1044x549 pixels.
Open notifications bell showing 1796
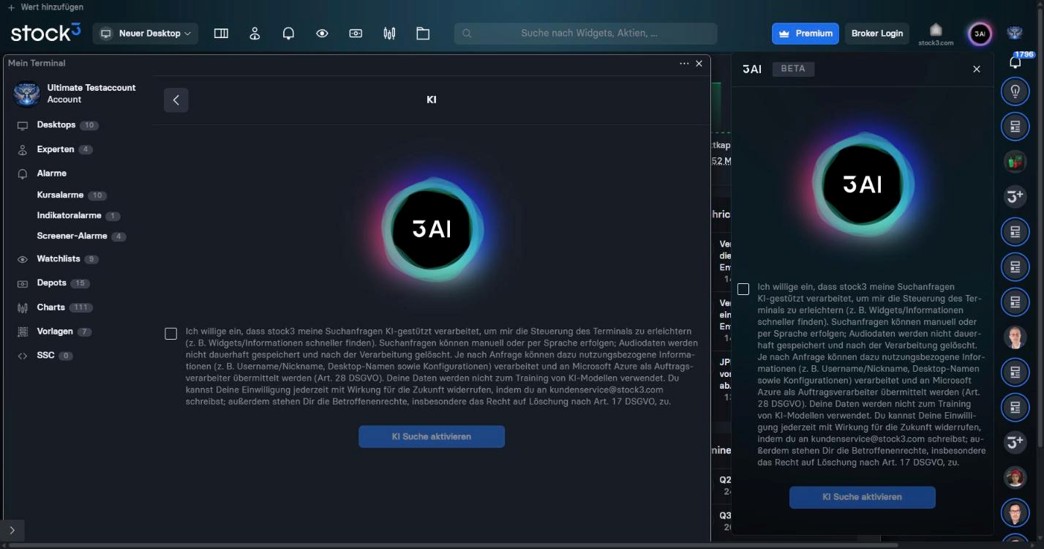[1015, 61]
